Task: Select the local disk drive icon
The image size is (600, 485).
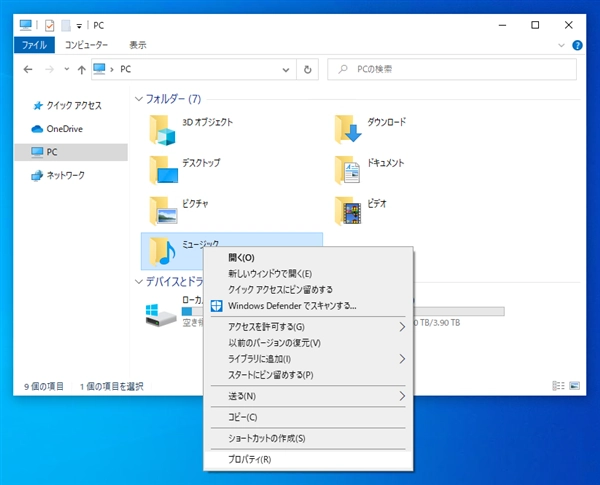Action: point(161,315)
